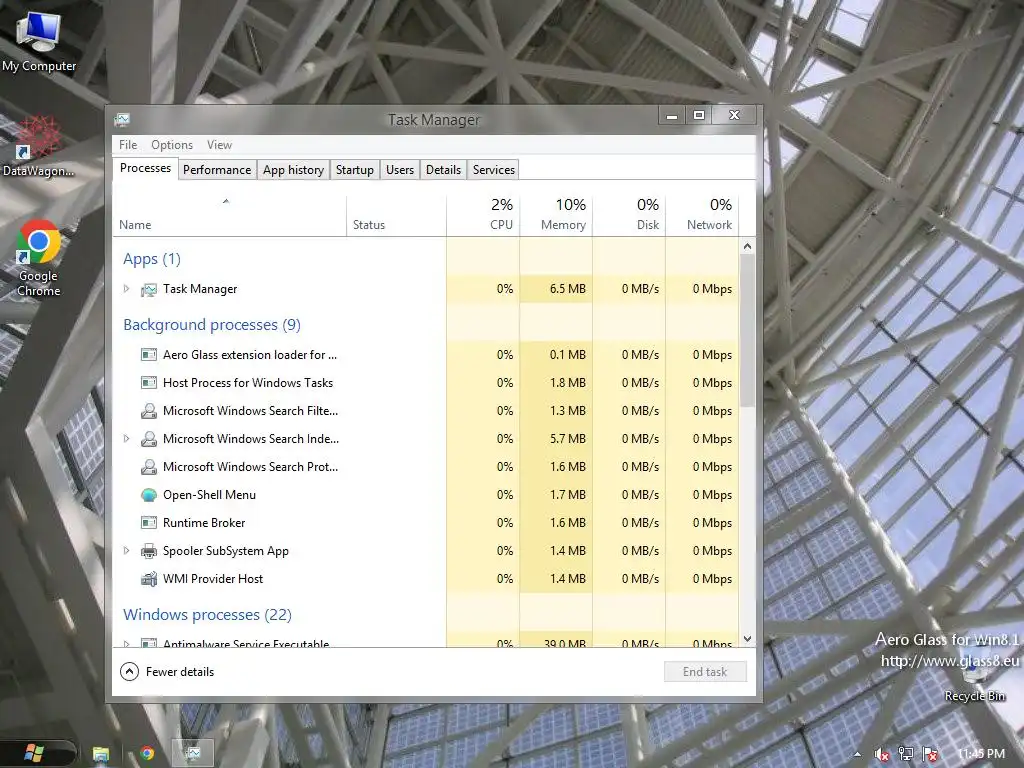The image size is (1024, 768).
Task: Click the WMI Provider Host icon
Action: (149, 579)
